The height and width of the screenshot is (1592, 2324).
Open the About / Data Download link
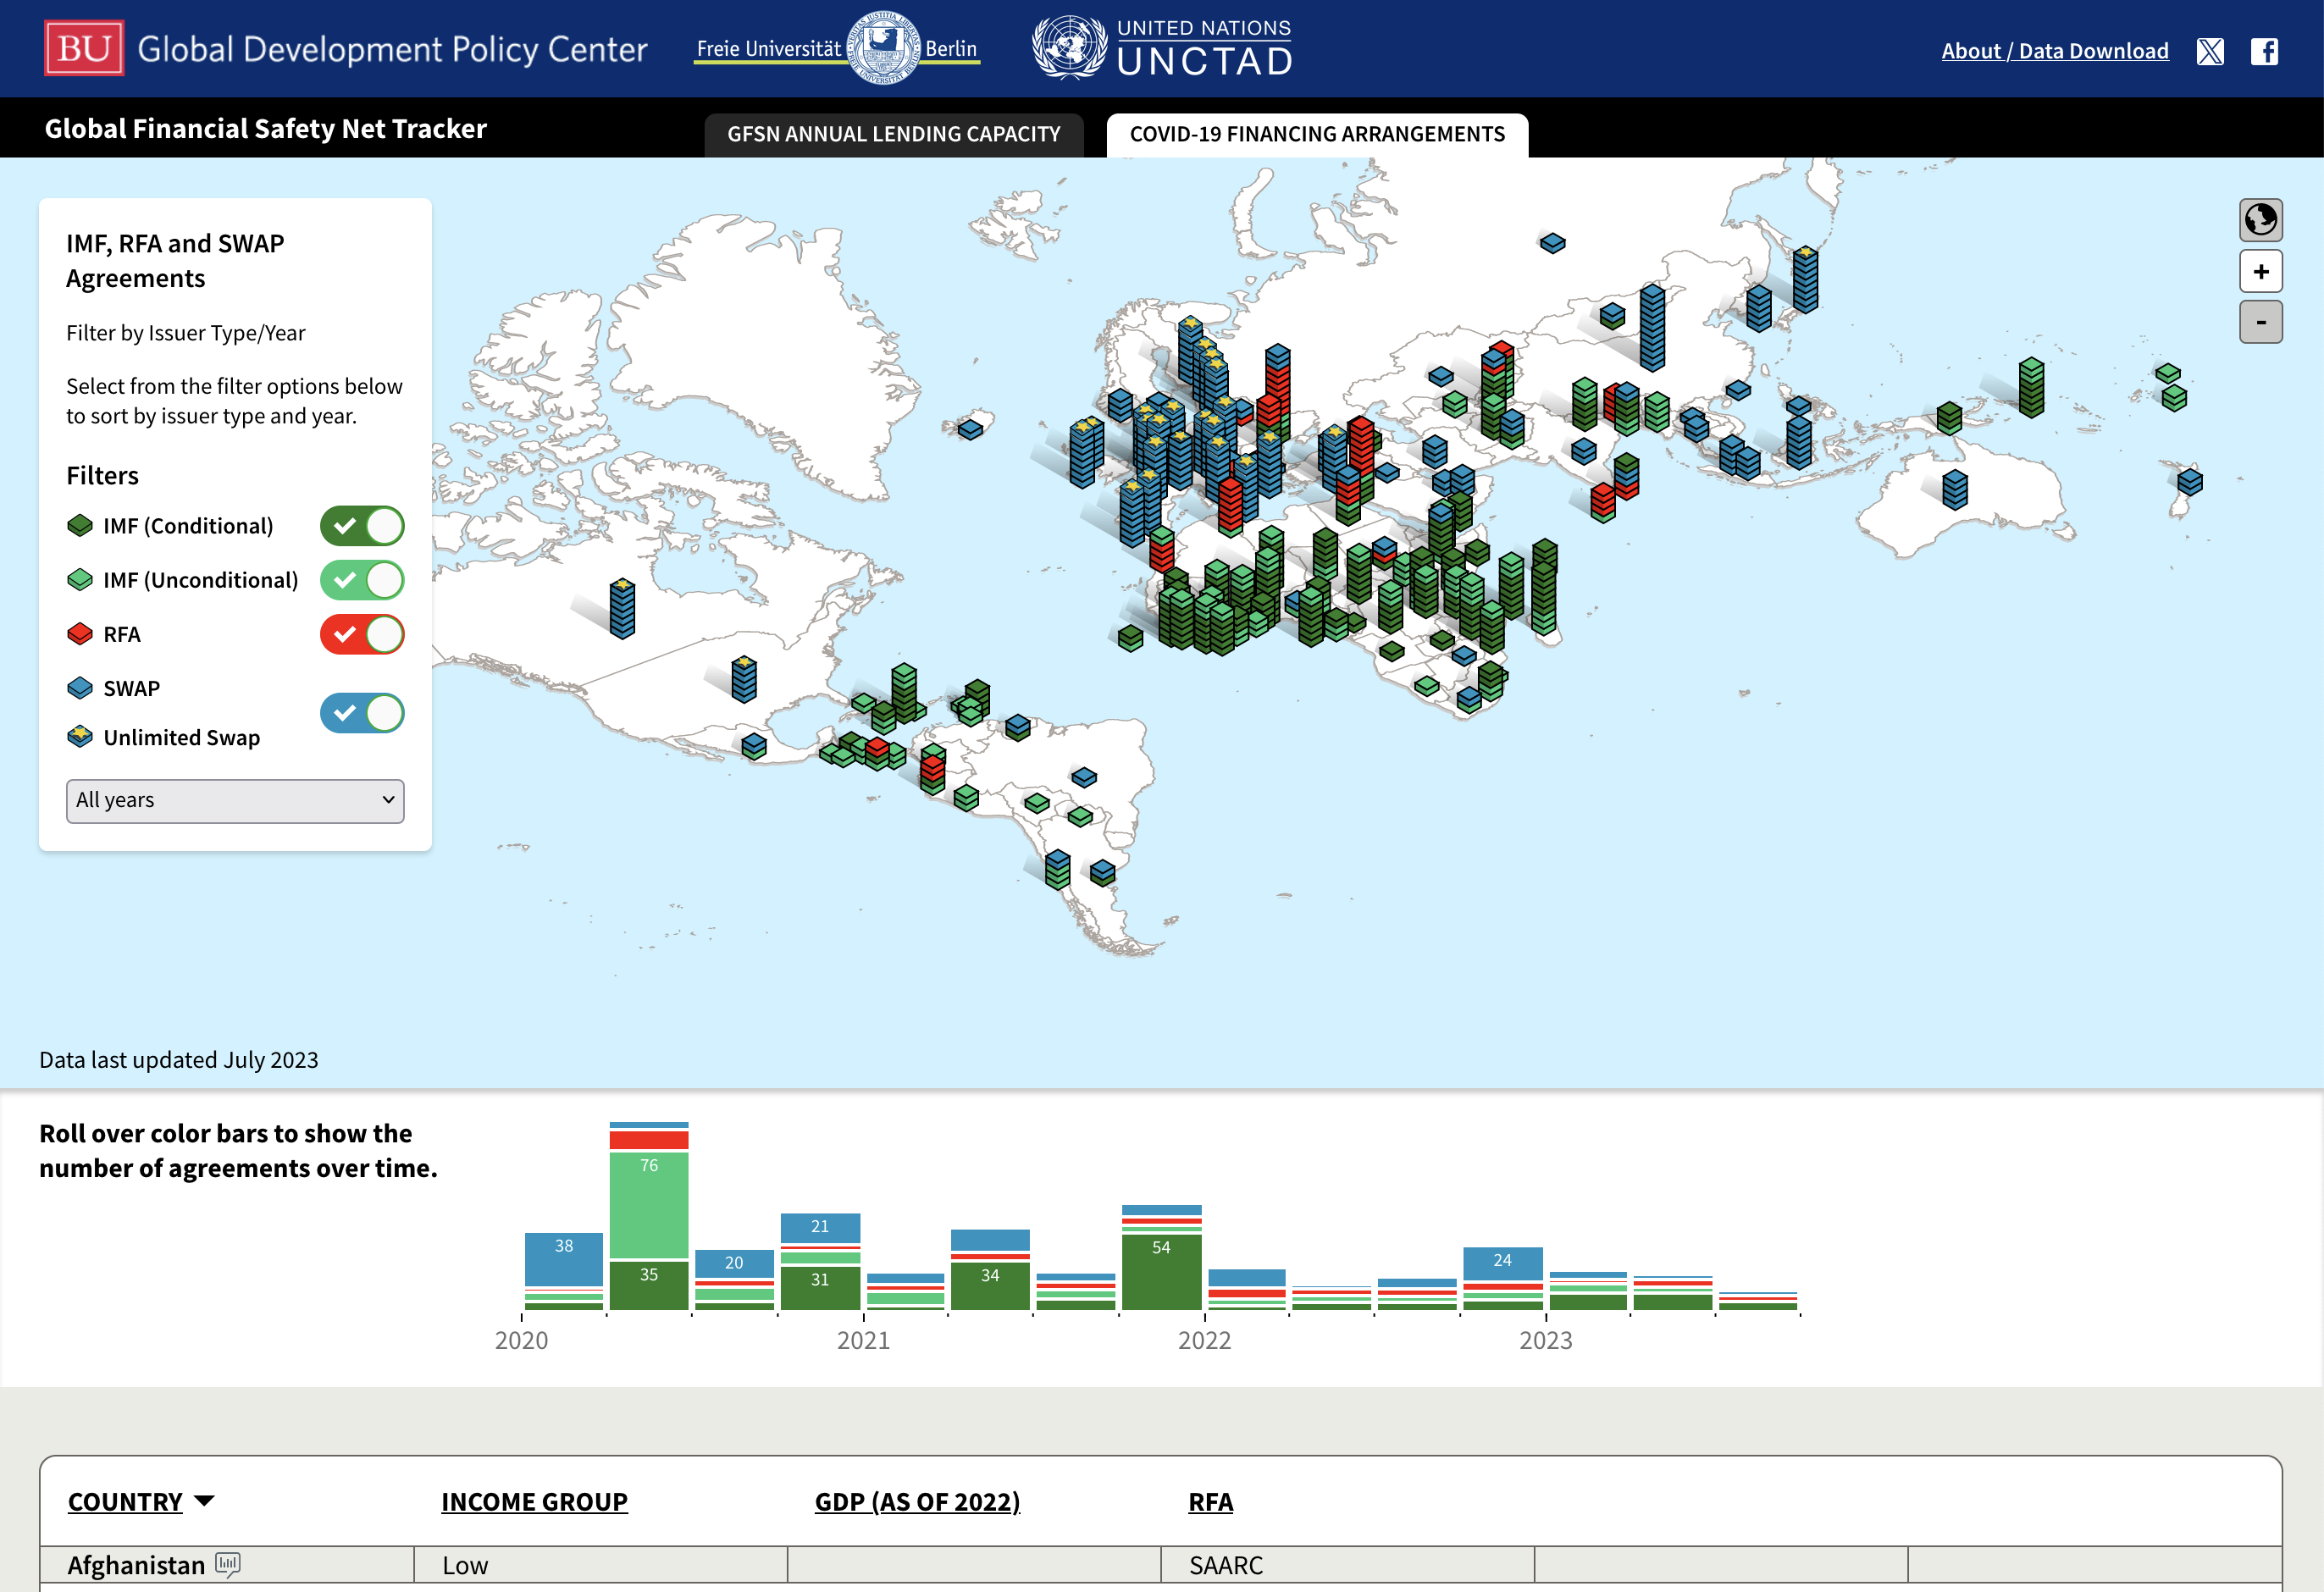click(2055, 51)
